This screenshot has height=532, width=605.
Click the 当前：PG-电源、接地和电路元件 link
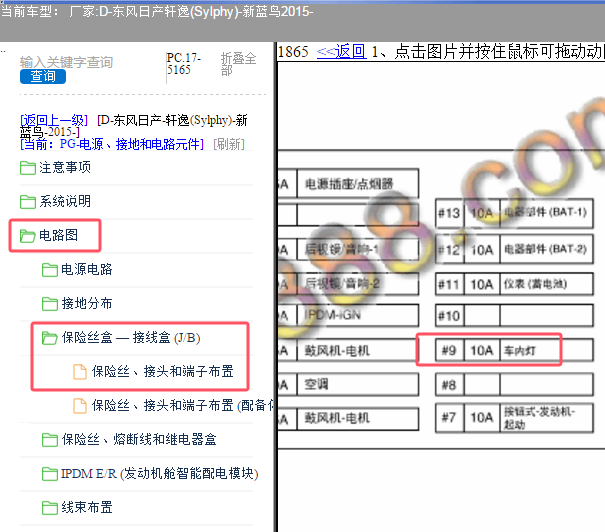tap(112, 144)
